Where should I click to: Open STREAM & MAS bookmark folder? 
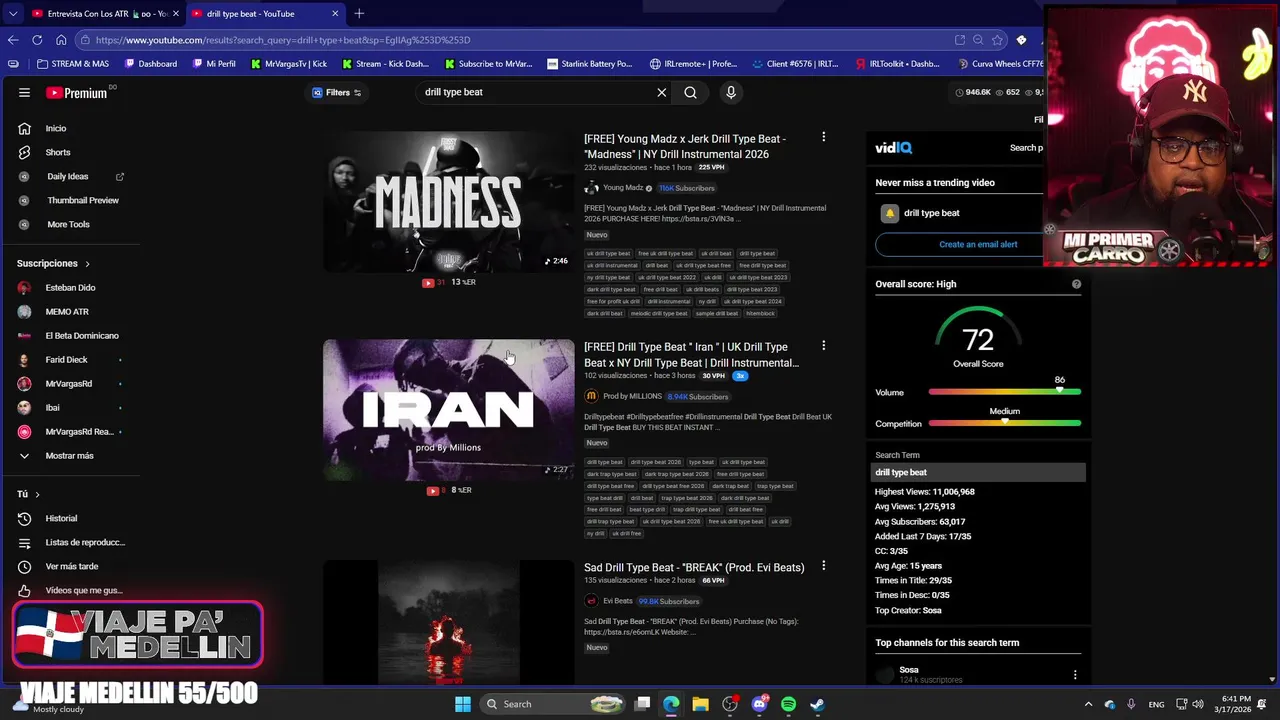pyautogui.click(x=72, y=64)
